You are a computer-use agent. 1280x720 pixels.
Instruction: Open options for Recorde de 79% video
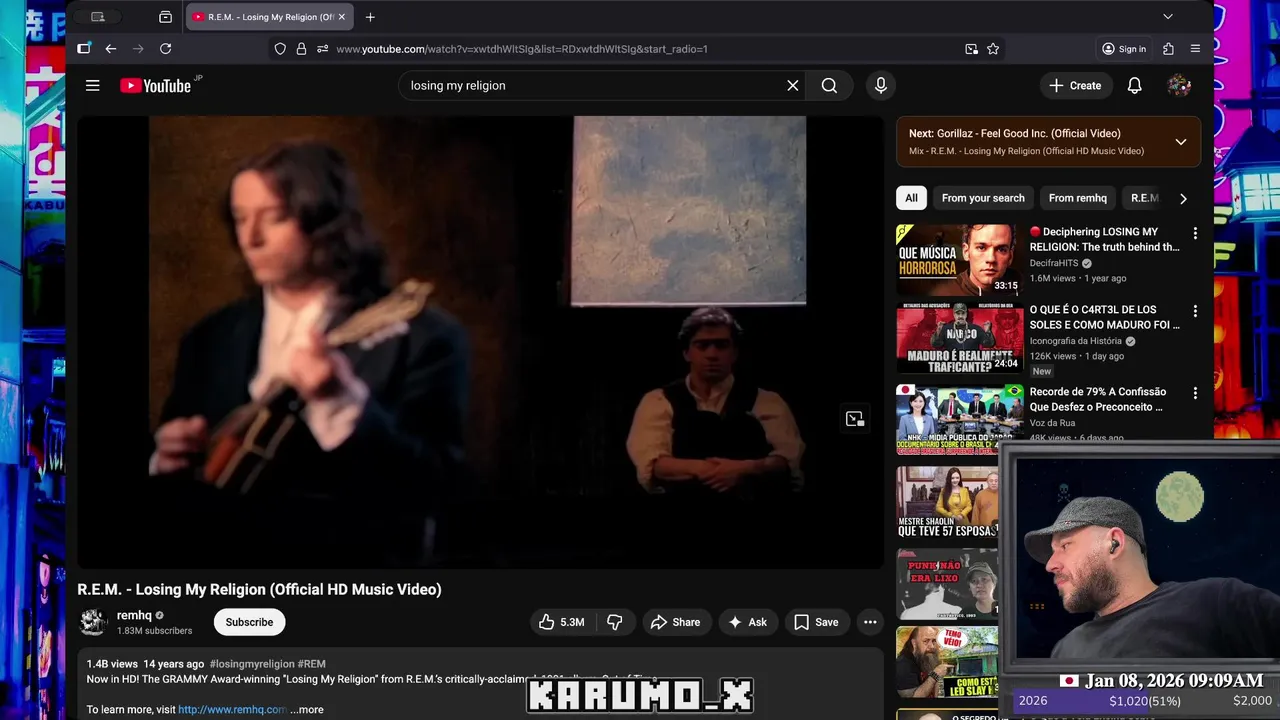(1194, 393)
